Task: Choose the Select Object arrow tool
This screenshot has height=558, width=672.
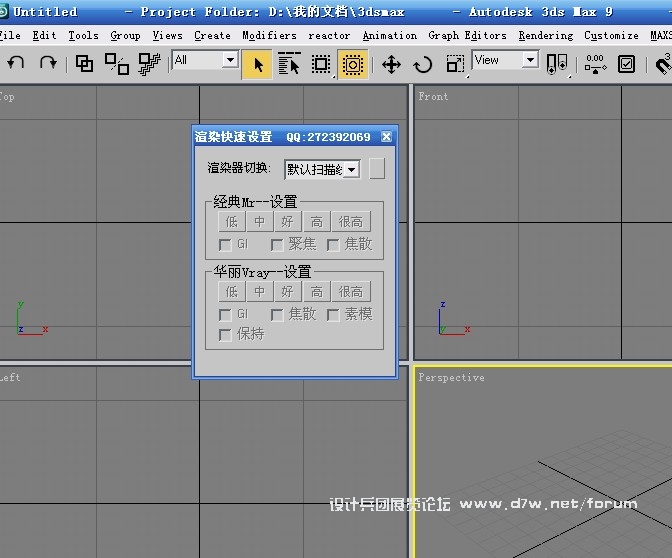Action: 257,65
